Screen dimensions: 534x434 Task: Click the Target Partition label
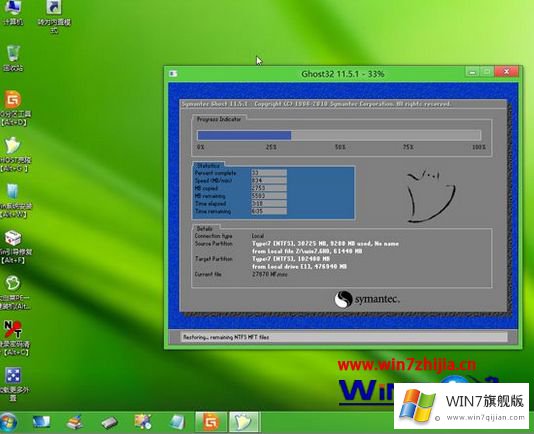214,259
